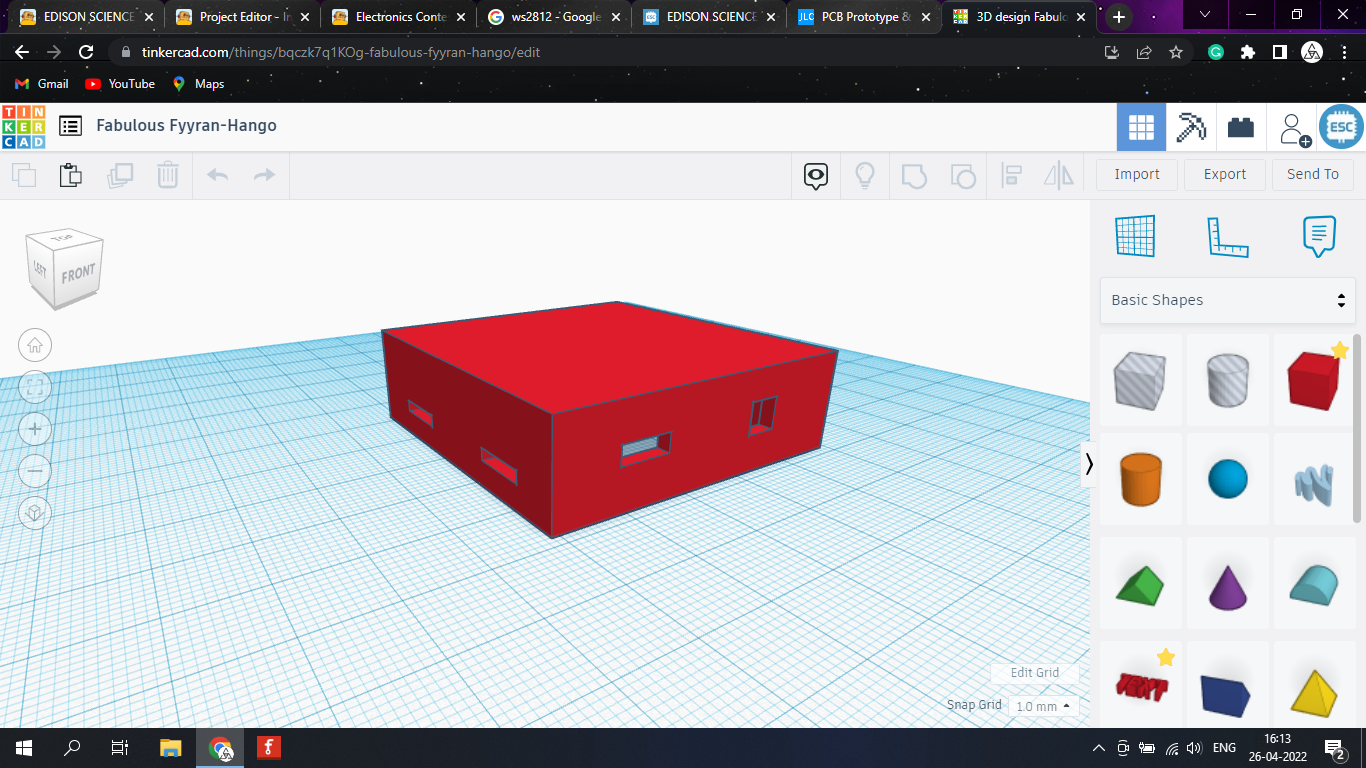Click Fit all in view icon
This screenshot has width=1366, height=768.
pyautogui.click(x=35, y=387)
